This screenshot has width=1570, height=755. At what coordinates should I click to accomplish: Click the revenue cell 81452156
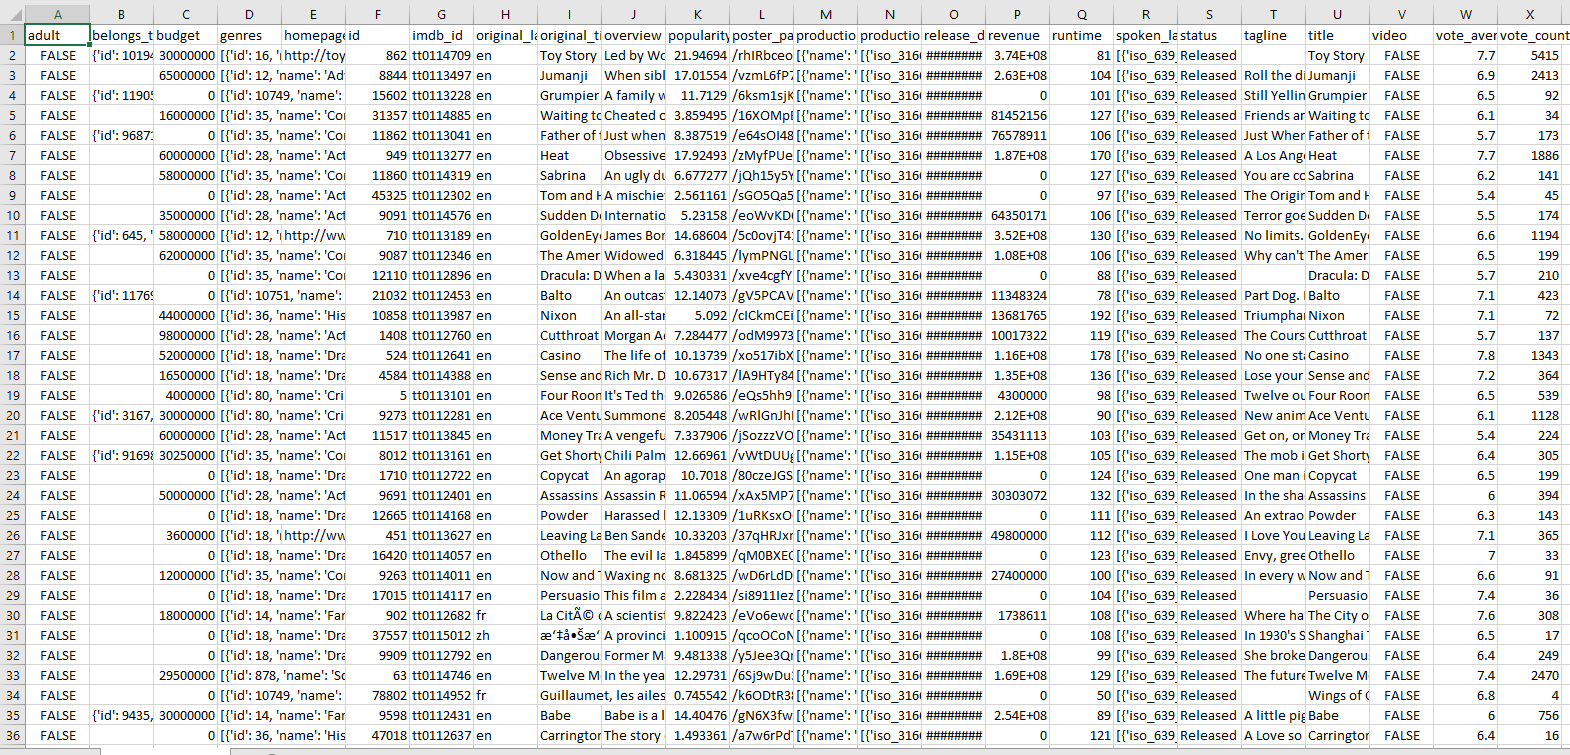[1018, 115]
